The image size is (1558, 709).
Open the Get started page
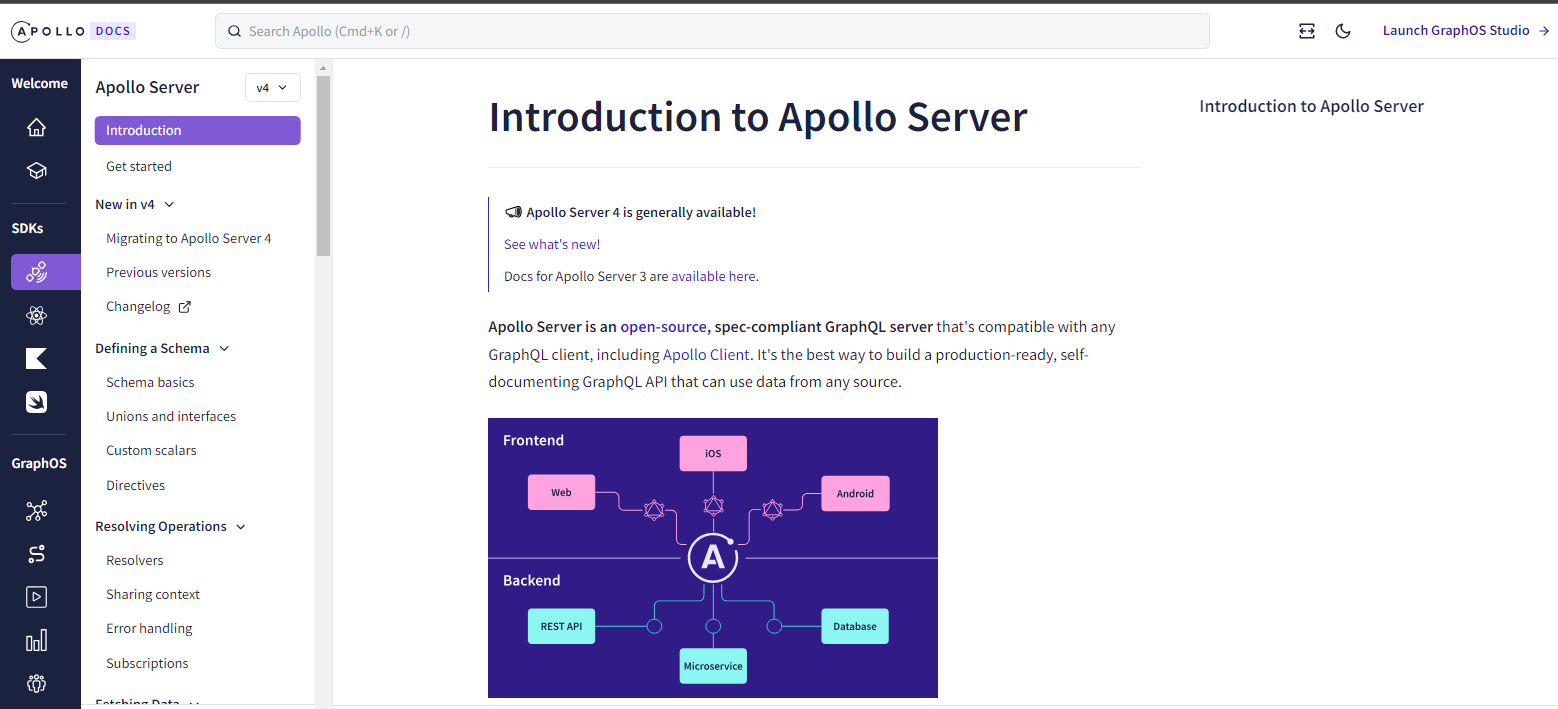[139, 166]
